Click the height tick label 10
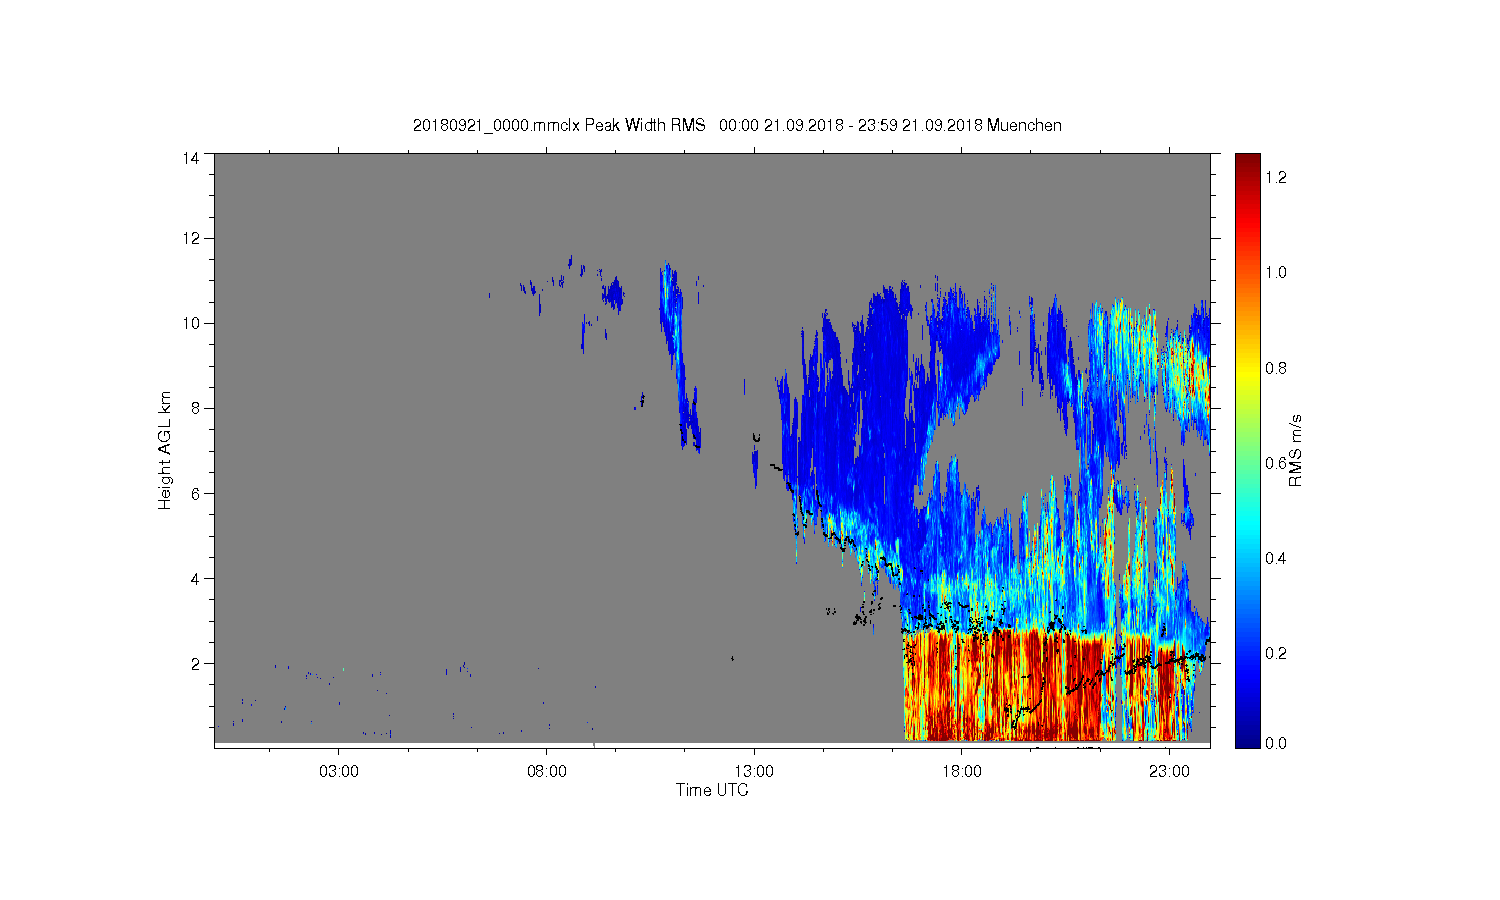This screenshot has height=900, width=1500. (191, 323)
